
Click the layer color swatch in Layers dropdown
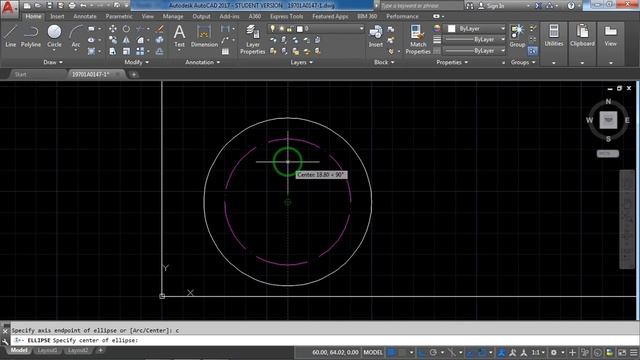(300, 29)
